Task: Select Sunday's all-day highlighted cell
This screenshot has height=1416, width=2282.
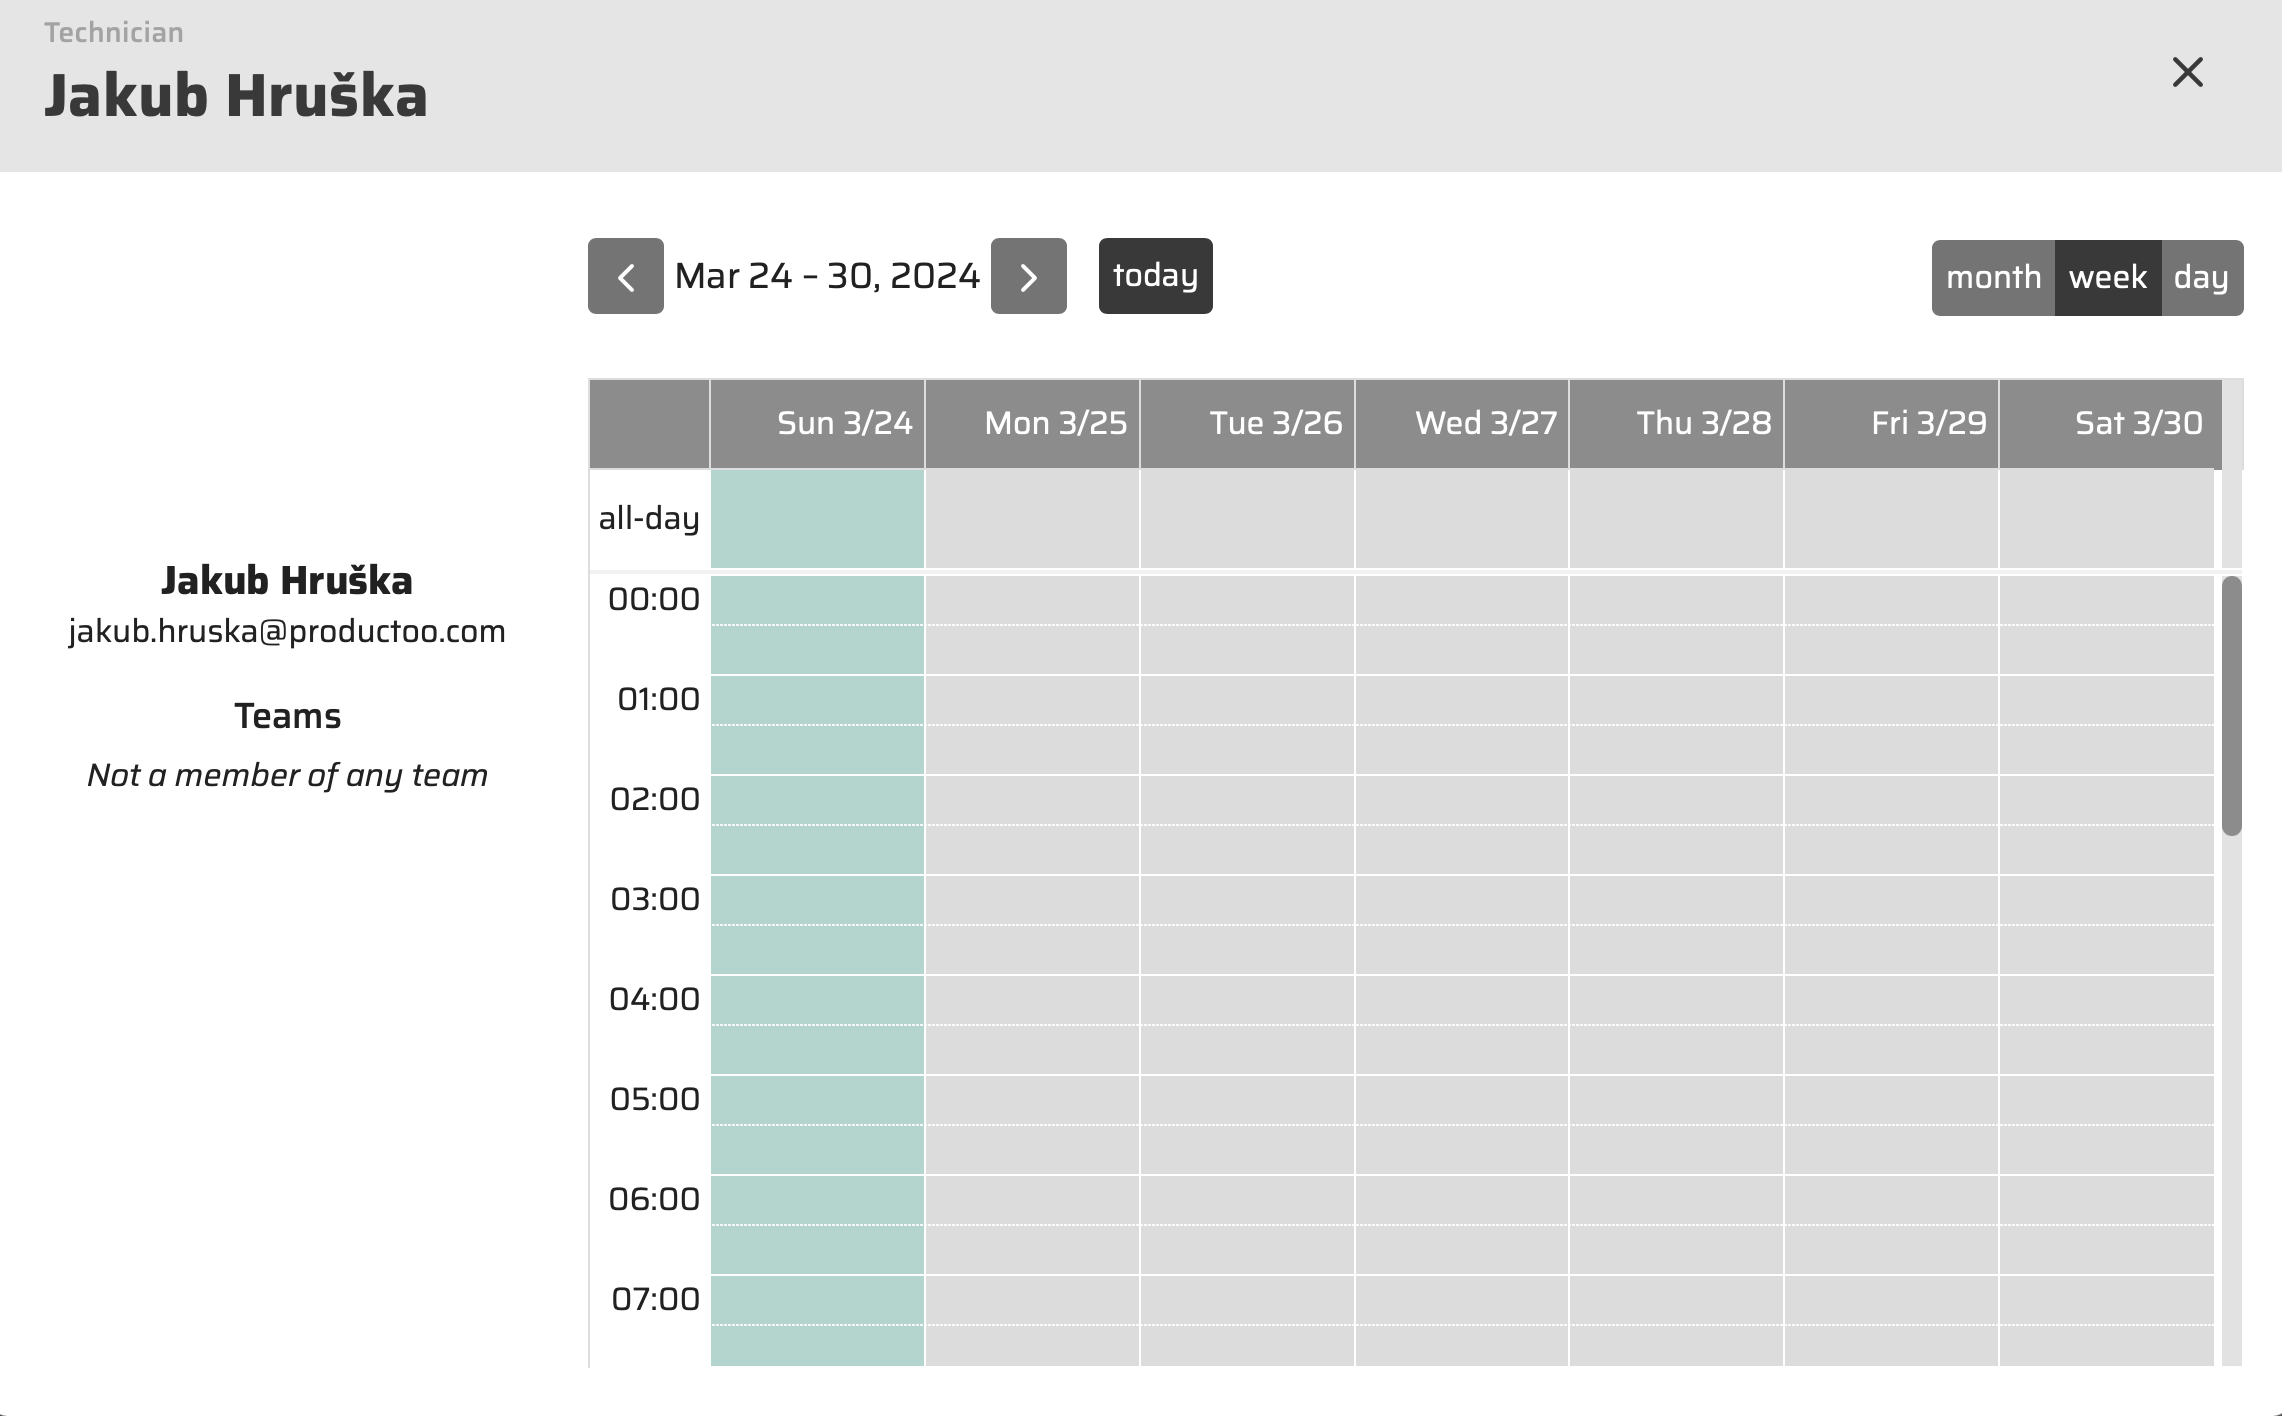Action: (x=817, y=518)
